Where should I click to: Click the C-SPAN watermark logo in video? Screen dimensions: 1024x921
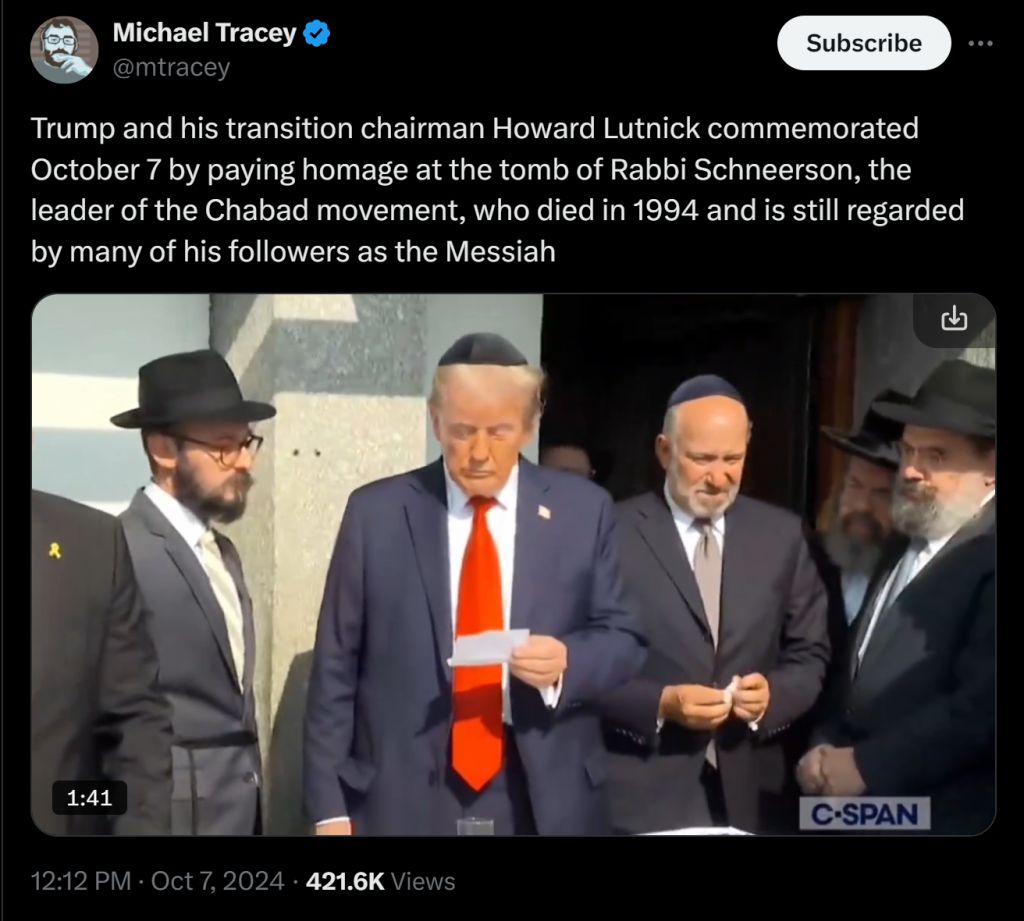click(x=865, y=814)
